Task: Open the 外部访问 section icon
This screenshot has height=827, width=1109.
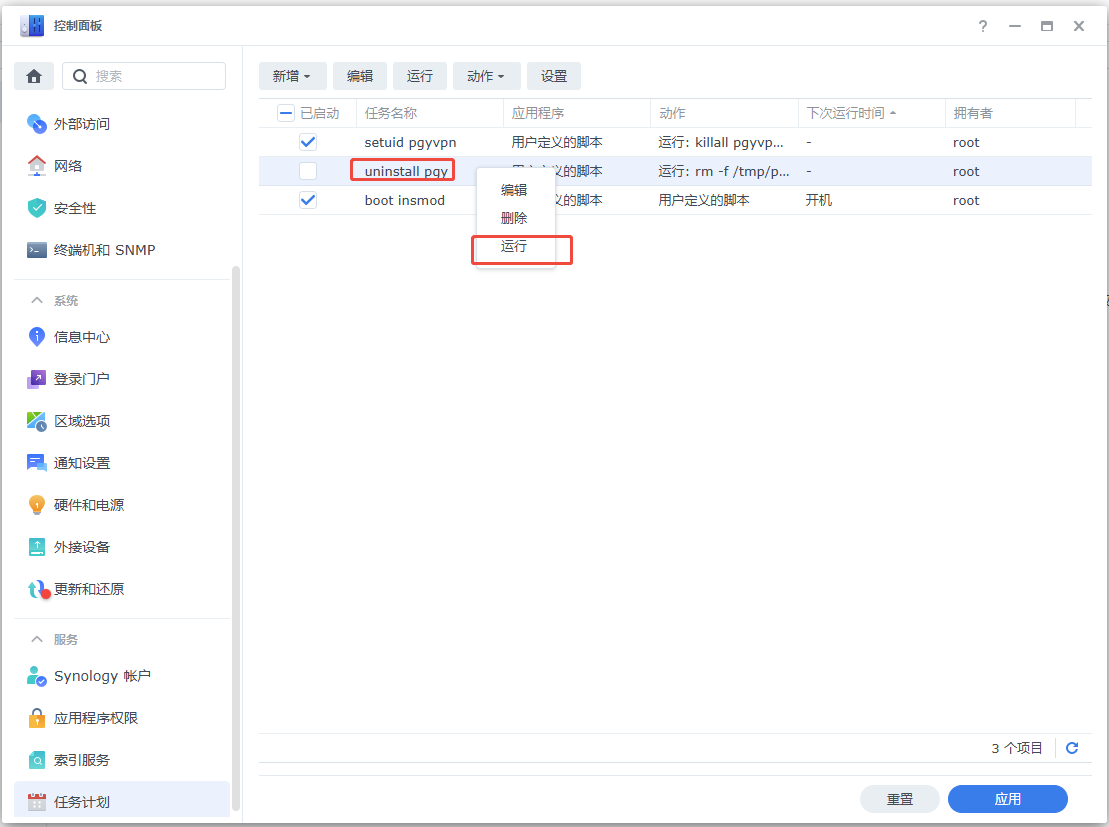Action: pyautogui.click(x=37, y=124)
